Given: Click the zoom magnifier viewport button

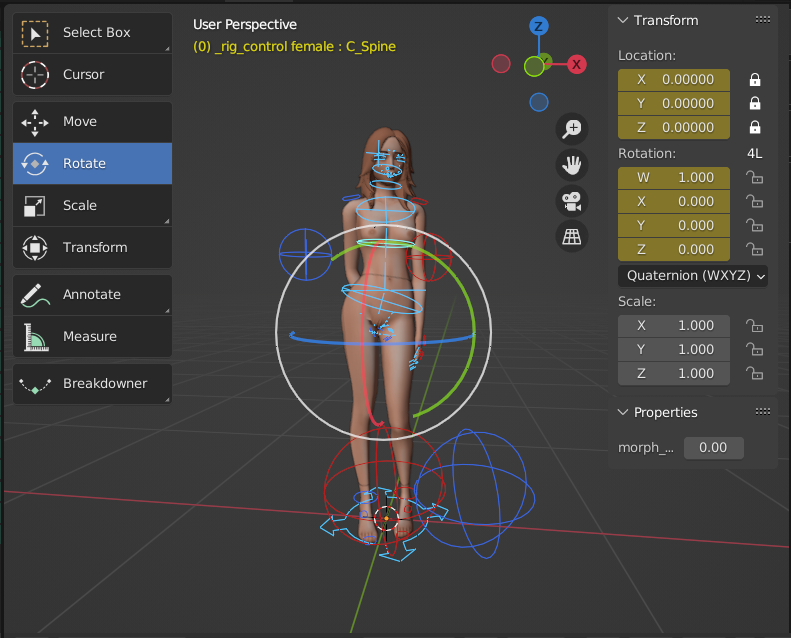Looking at the screenshot, I should coord(572,129).
